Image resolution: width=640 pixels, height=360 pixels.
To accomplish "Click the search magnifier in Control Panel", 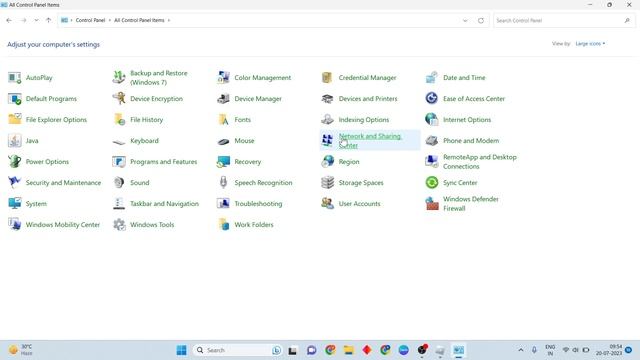I will pyautogui.click(x=627, y=20).
